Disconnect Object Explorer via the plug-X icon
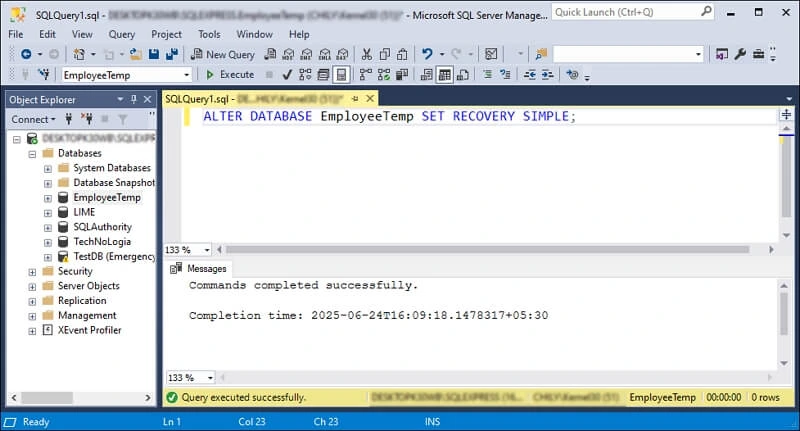The height and width of the screenshot is (431, 800). (x=87, y=119)
